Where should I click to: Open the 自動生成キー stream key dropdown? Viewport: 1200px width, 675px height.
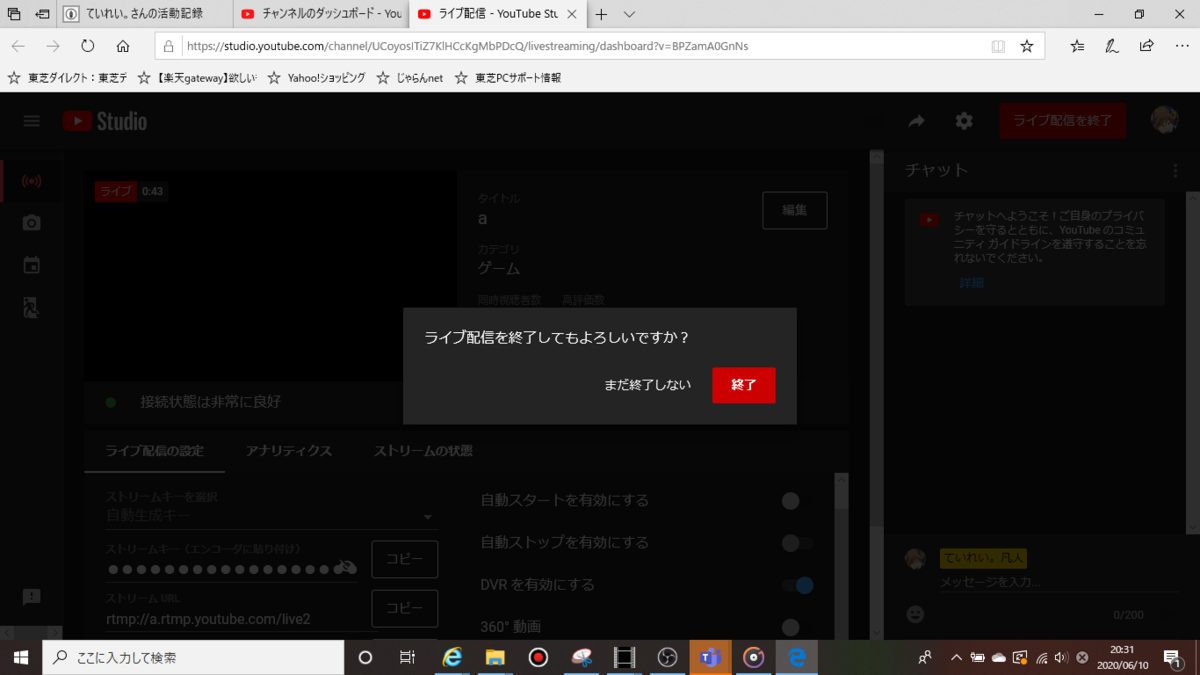pos(428,515)
